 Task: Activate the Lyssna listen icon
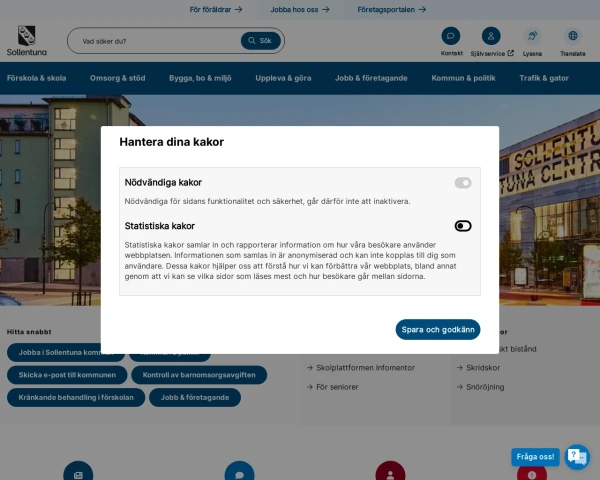tap(532, 36)
